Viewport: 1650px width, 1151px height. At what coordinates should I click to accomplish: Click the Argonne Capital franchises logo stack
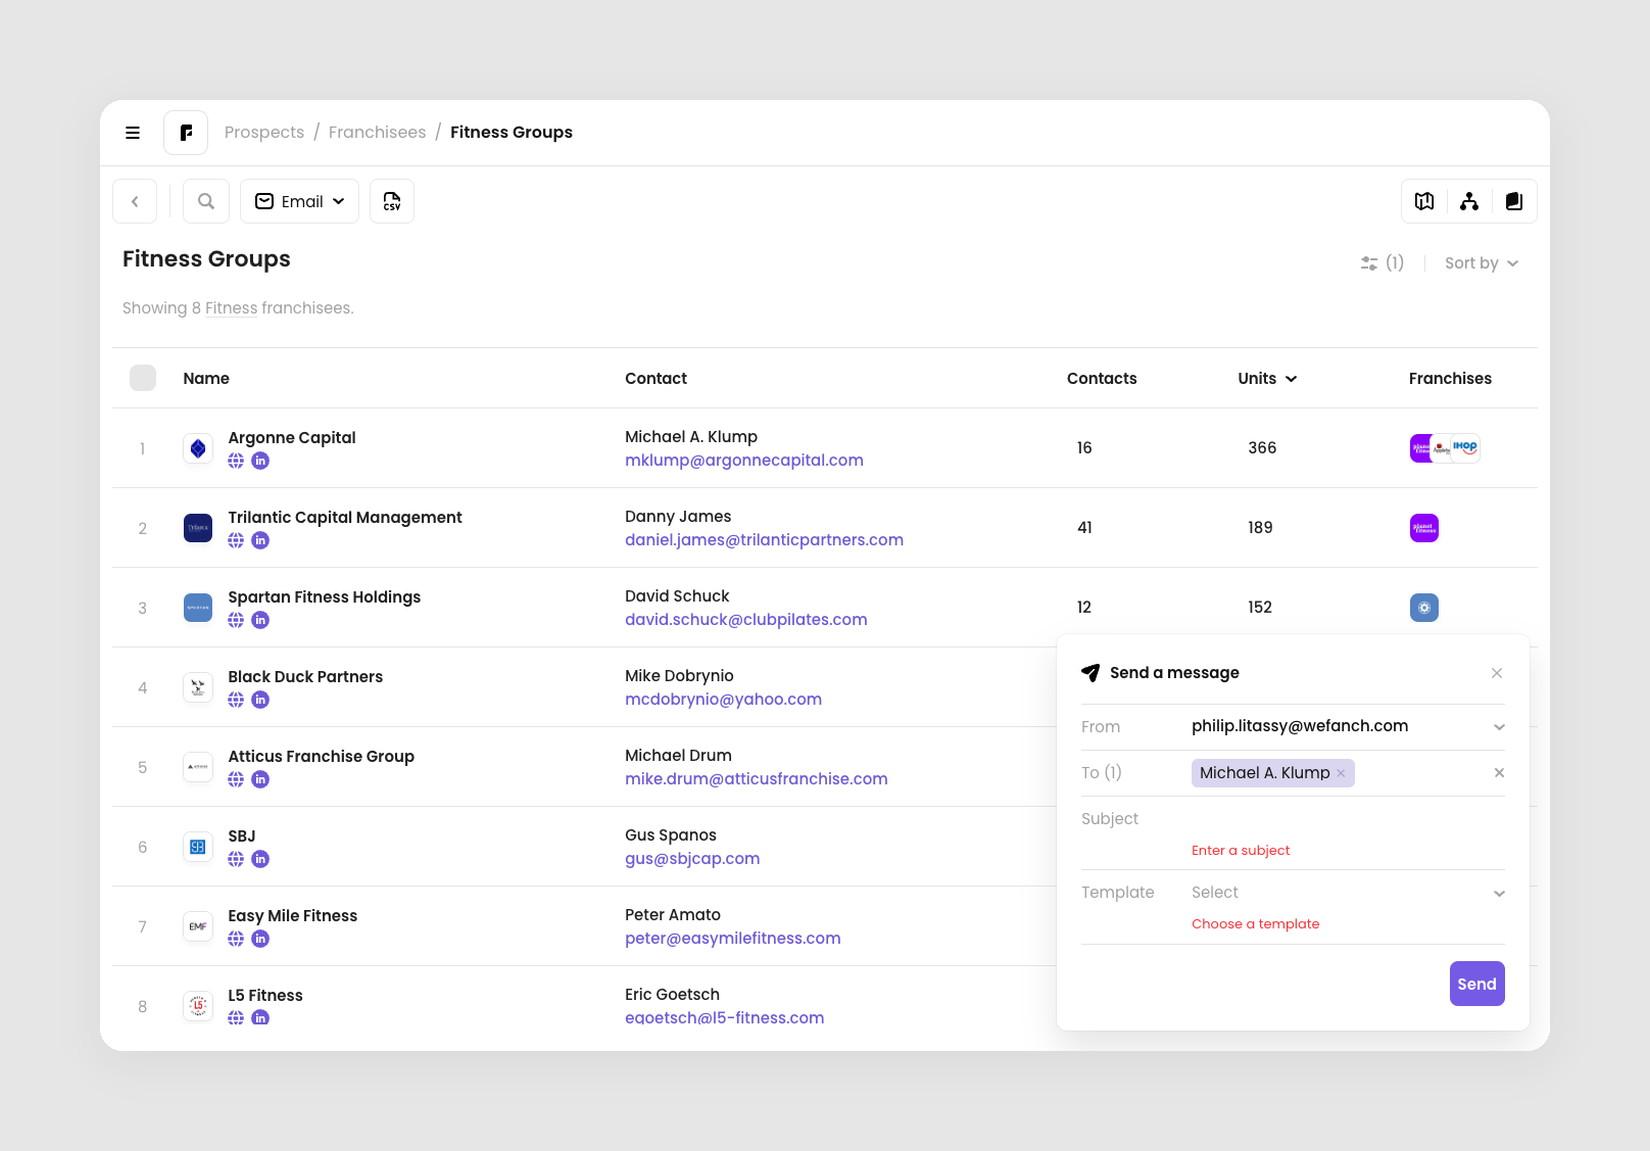[1445, 448]
